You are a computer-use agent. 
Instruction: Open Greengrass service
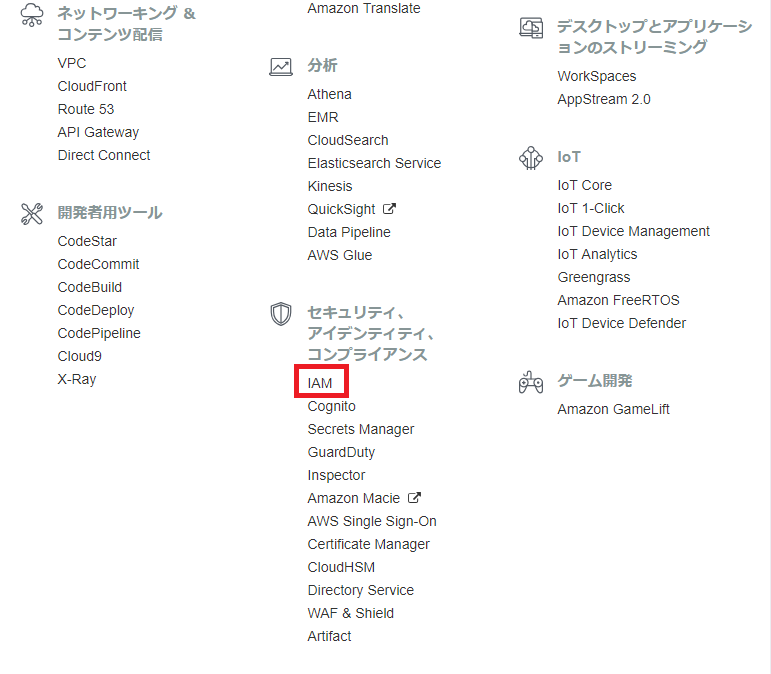click(x=593, y=278)
